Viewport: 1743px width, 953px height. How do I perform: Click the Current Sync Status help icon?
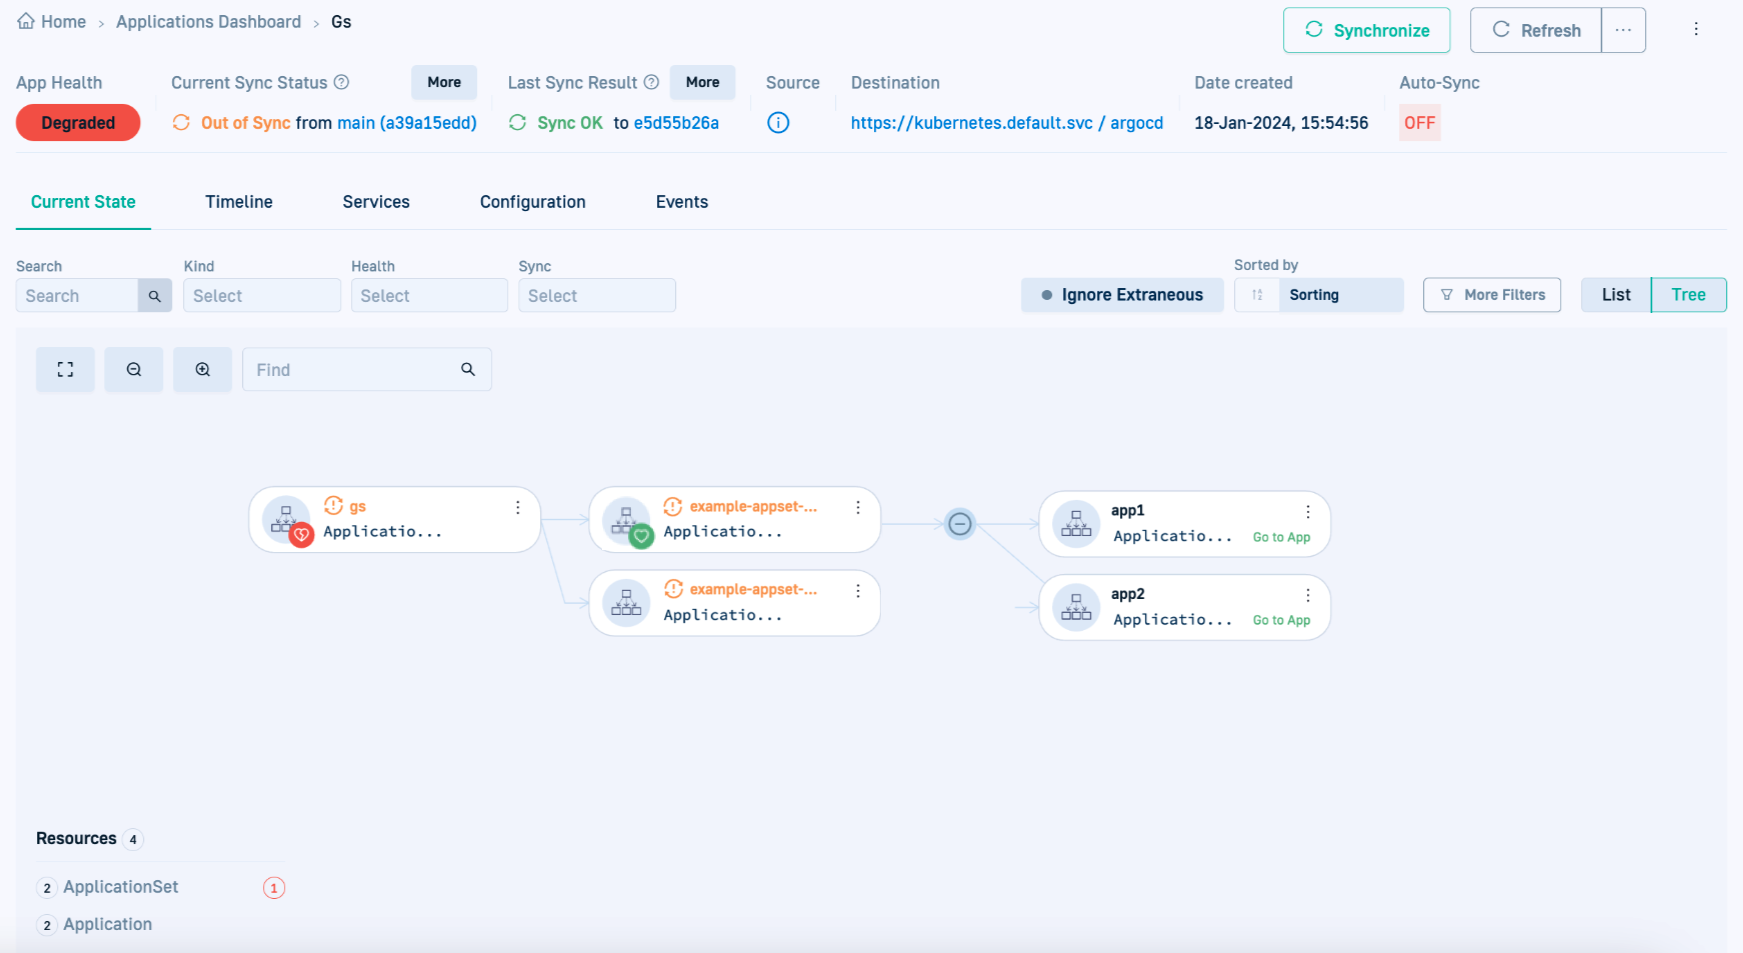tap(341, 82)
